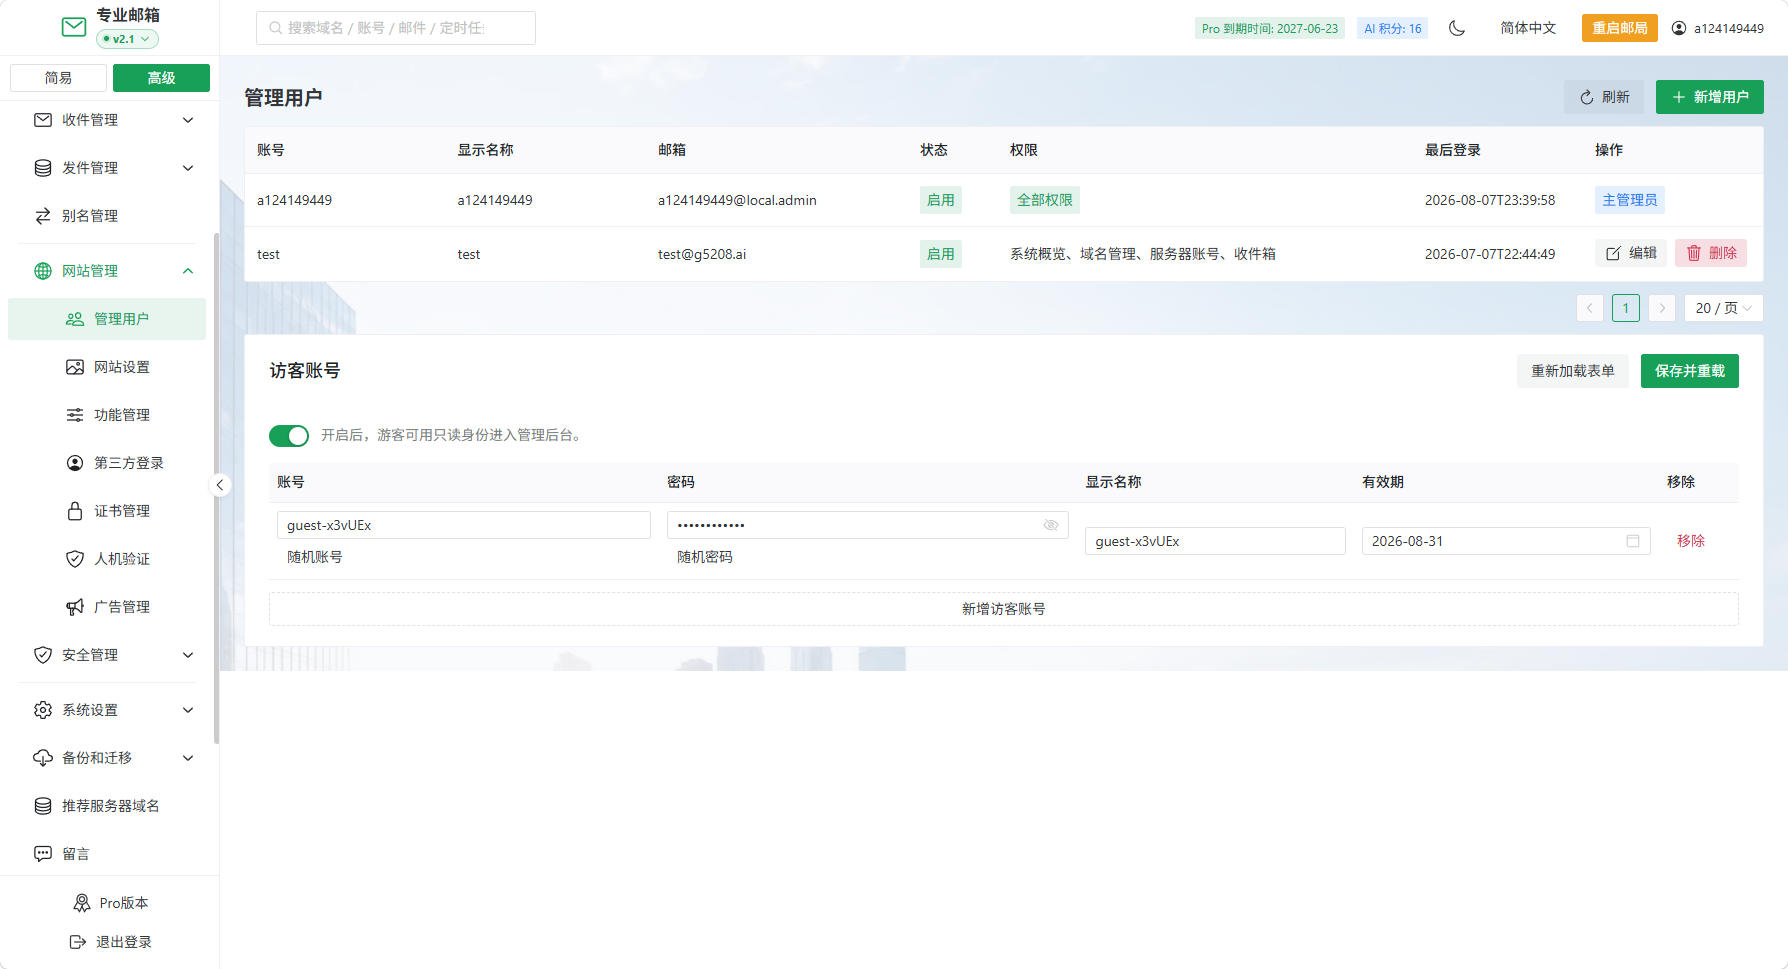The image size is (1788, 969).
Task: Focus the guest 显示名称 input field
Action: [1215, 541]
